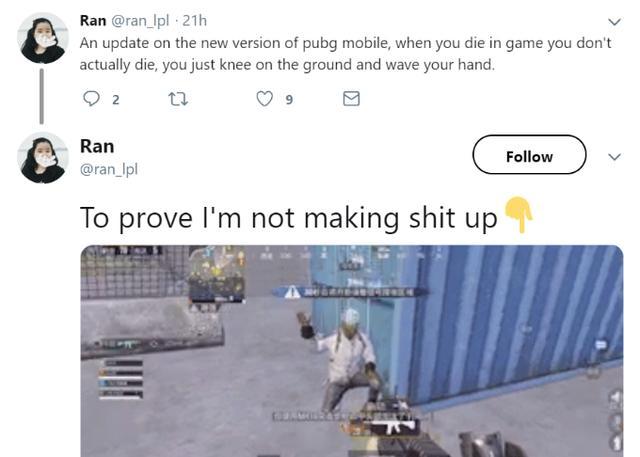The height and width of the screenshot is (457, 640).
Task: Open the 21h timestamp link
Action: click(x=194, y=20)
